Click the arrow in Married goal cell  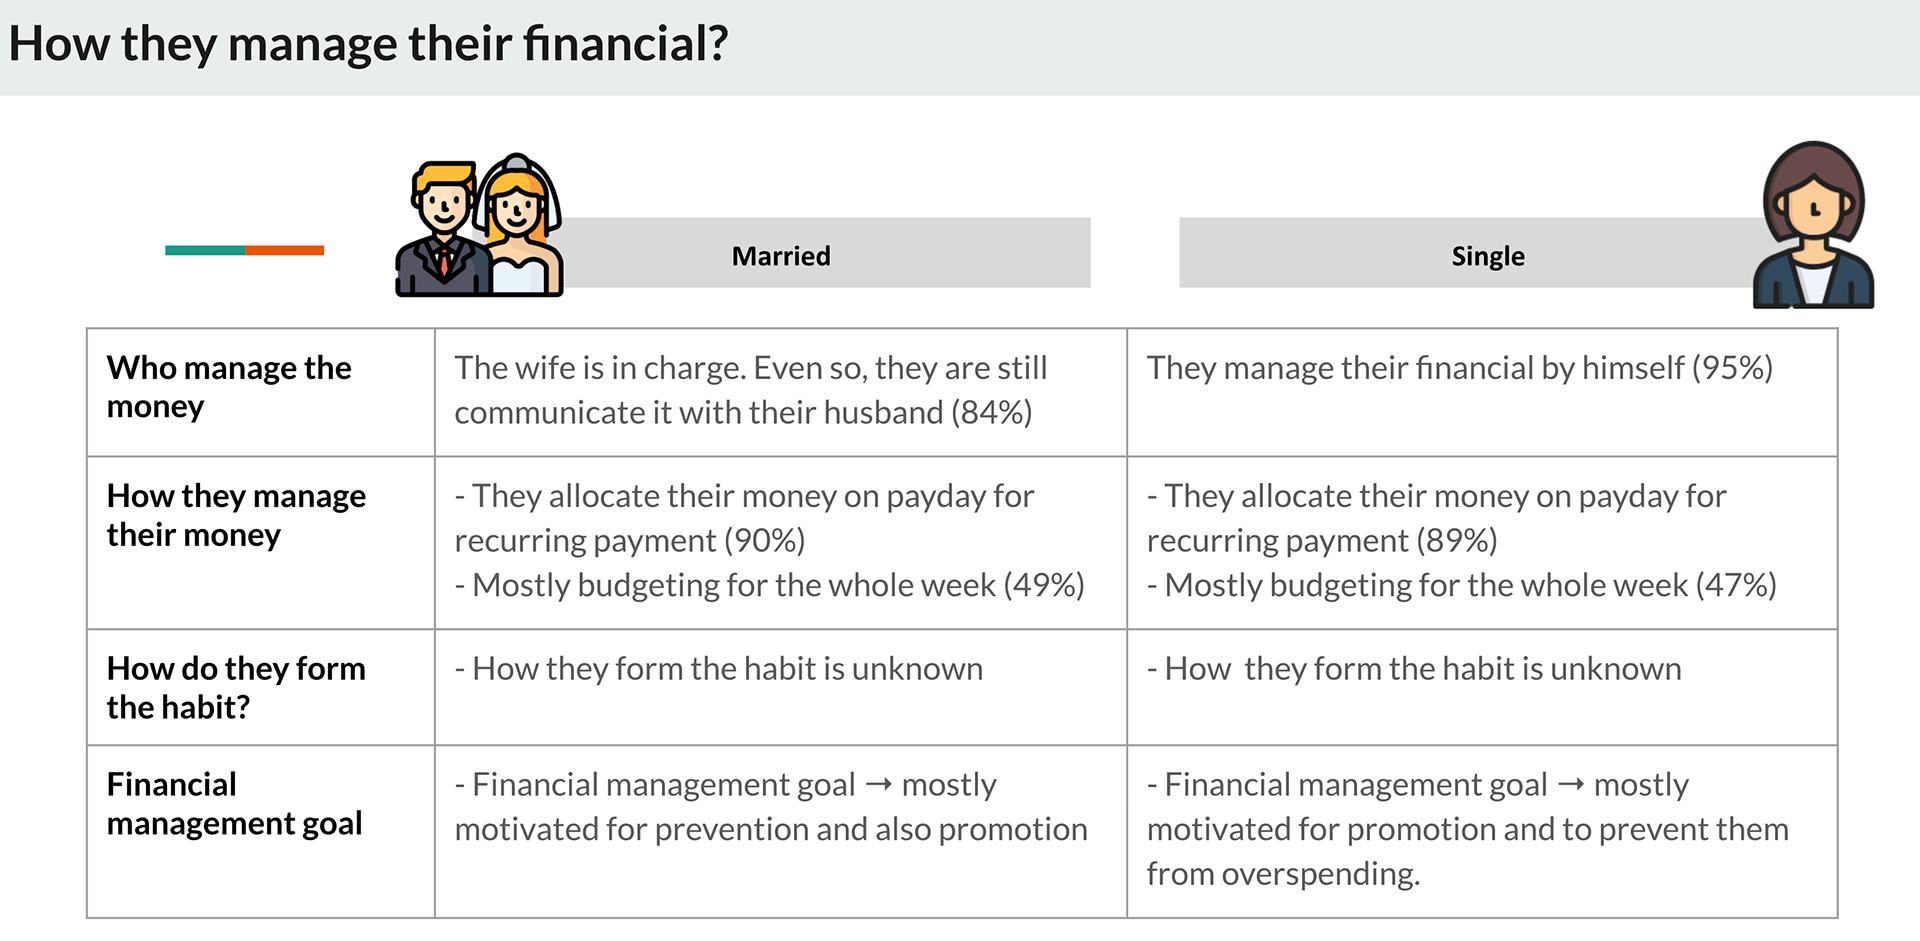point(878,785)
